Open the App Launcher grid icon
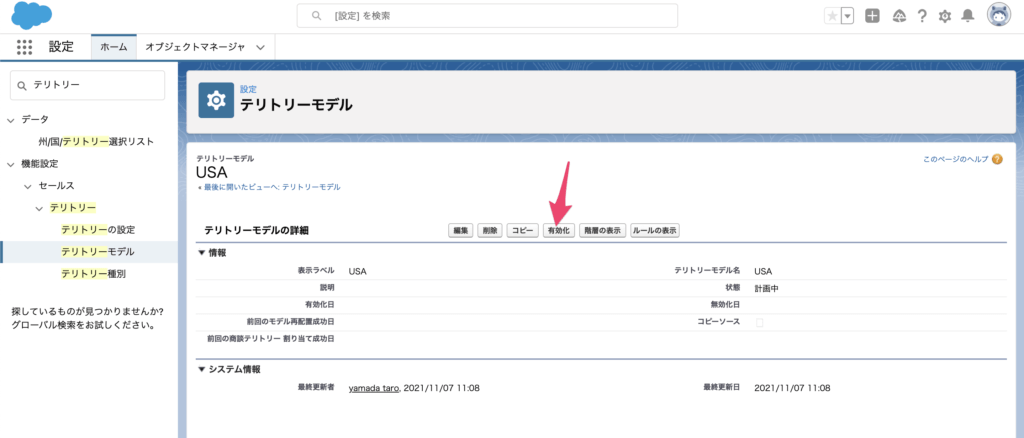 pos(25,47)
